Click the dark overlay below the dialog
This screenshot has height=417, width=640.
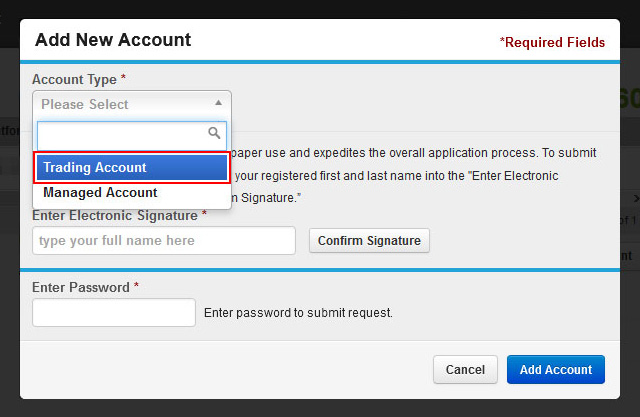pos(320,408)
